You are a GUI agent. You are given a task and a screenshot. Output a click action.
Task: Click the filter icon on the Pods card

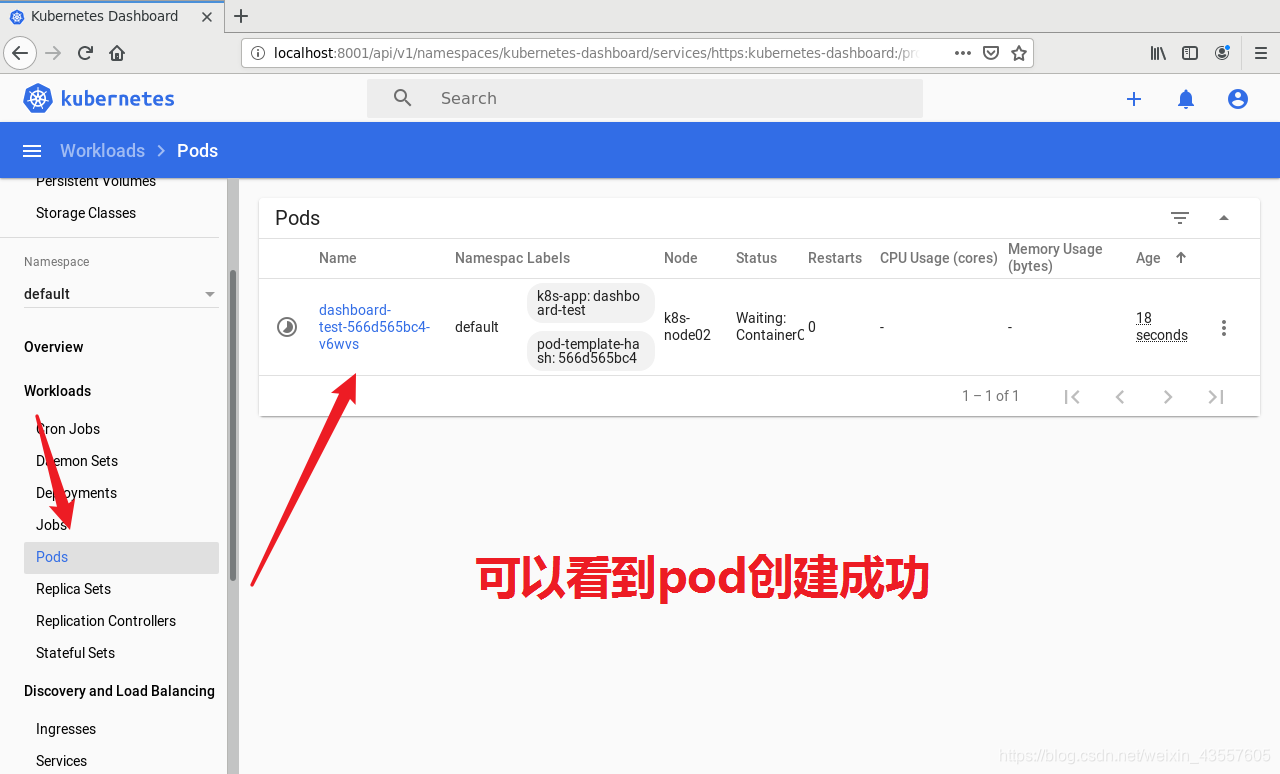[1180, 217]
